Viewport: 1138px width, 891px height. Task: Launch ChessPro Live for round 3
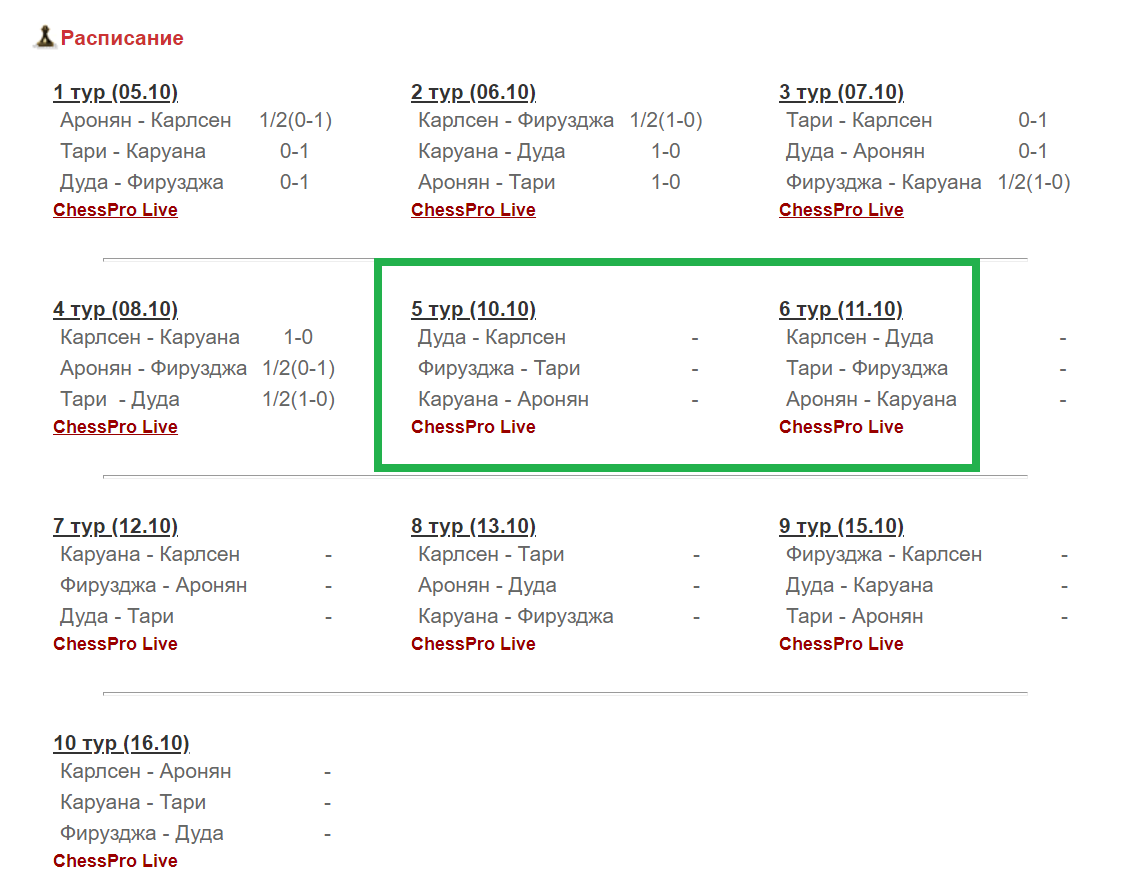pos(841,210)
